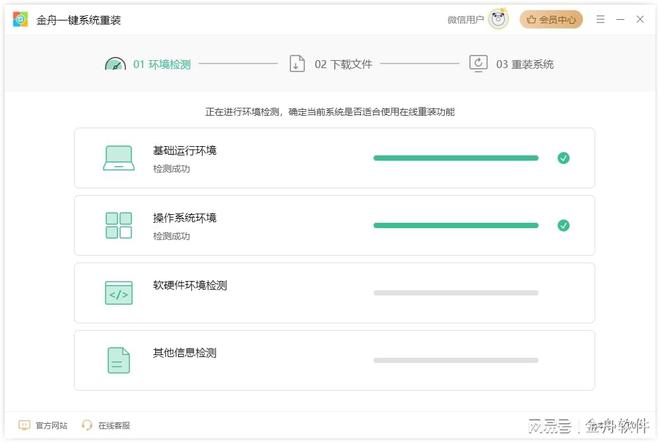Click the laptop icon for 基础运行环境
Screen dimensions: 660x443
point(119,158)
